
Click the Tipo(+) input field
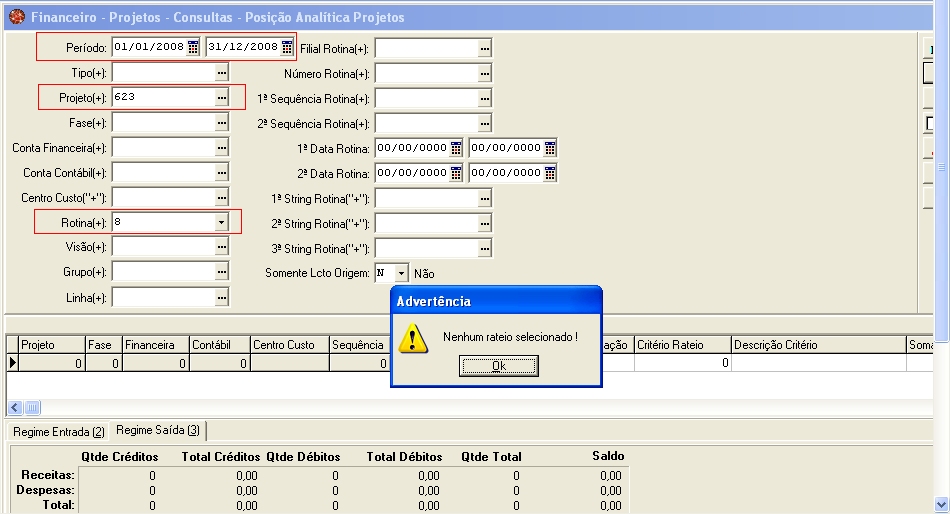[164, 73]
